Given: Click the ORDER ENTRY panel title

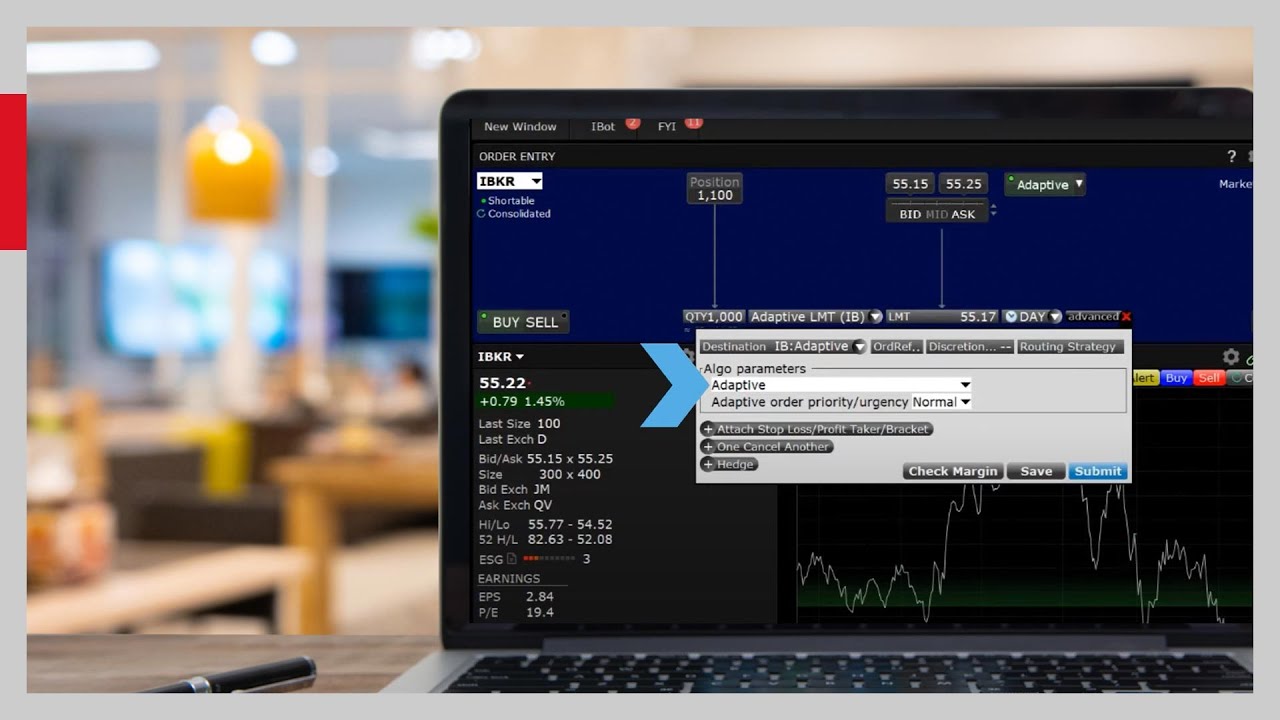Looking at the screenshot, I should tap(517, 156).
